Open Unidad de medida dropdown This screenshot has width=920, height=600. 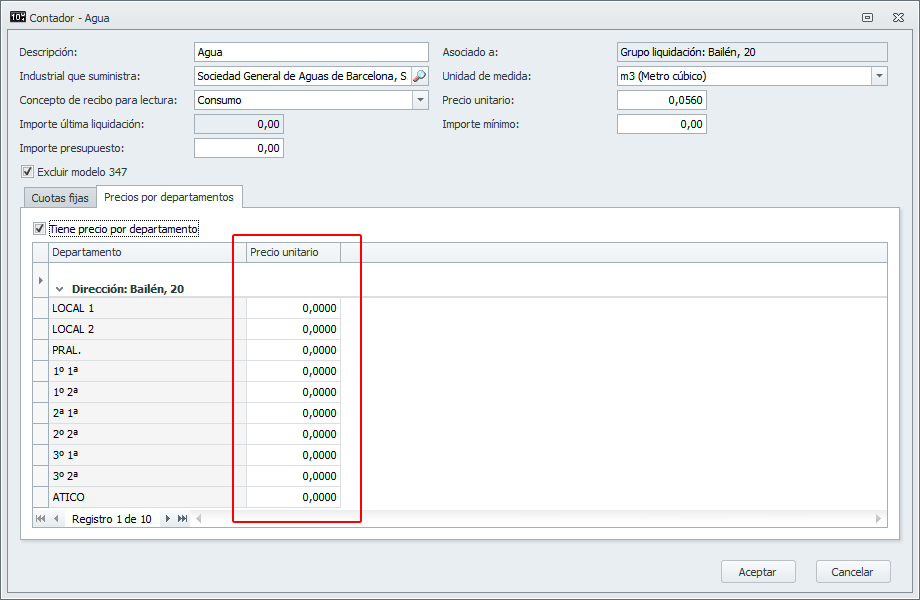click(x=879, y=76)
